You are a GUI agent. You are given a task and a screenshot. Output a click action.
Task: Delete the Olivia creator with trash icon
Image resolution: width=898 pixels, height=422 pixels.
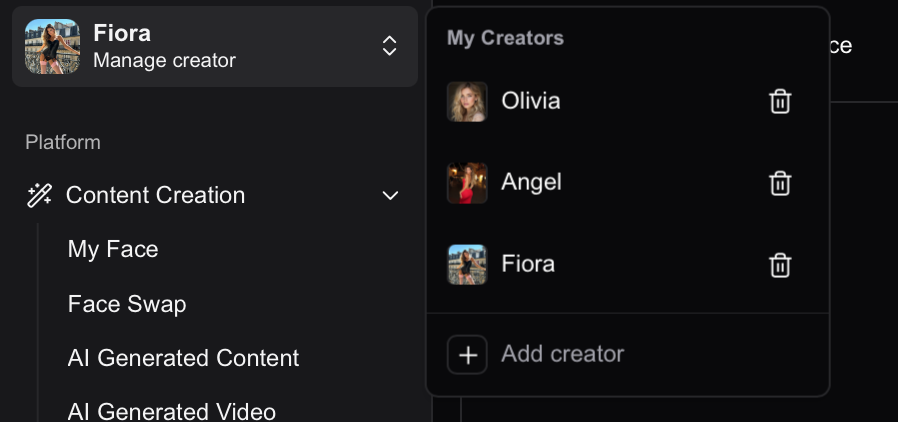coord(780,101)
